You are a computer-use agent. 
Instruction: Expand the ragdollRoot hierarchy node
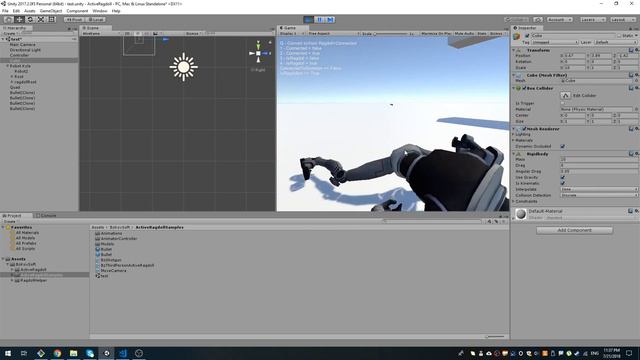point(12,82)
